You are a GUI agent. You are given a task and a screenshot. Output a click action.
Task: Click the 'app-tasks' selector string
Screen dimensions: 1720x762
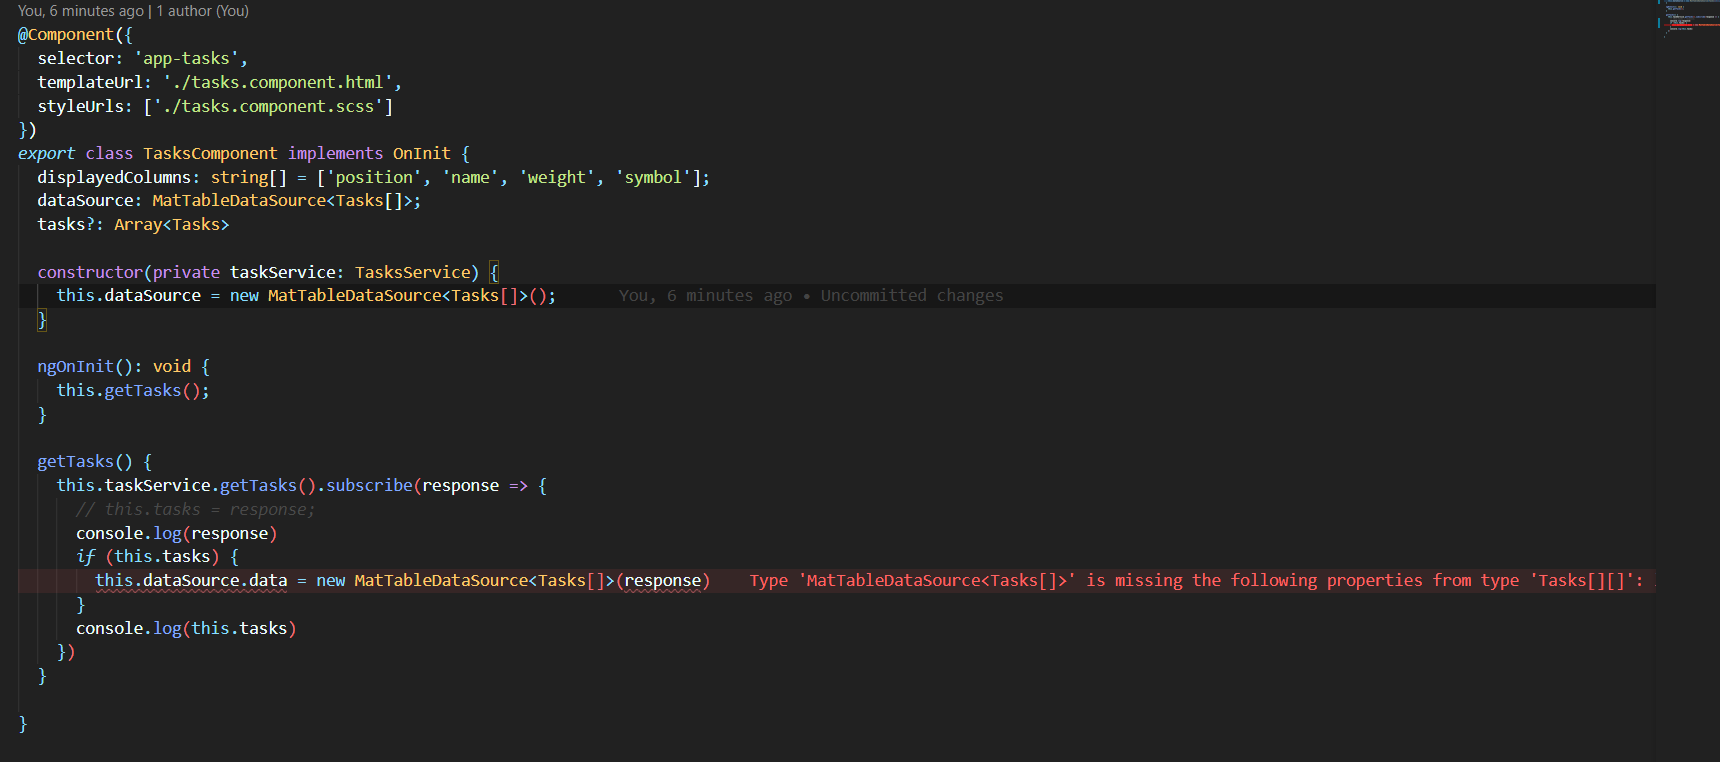pos(186,58)
